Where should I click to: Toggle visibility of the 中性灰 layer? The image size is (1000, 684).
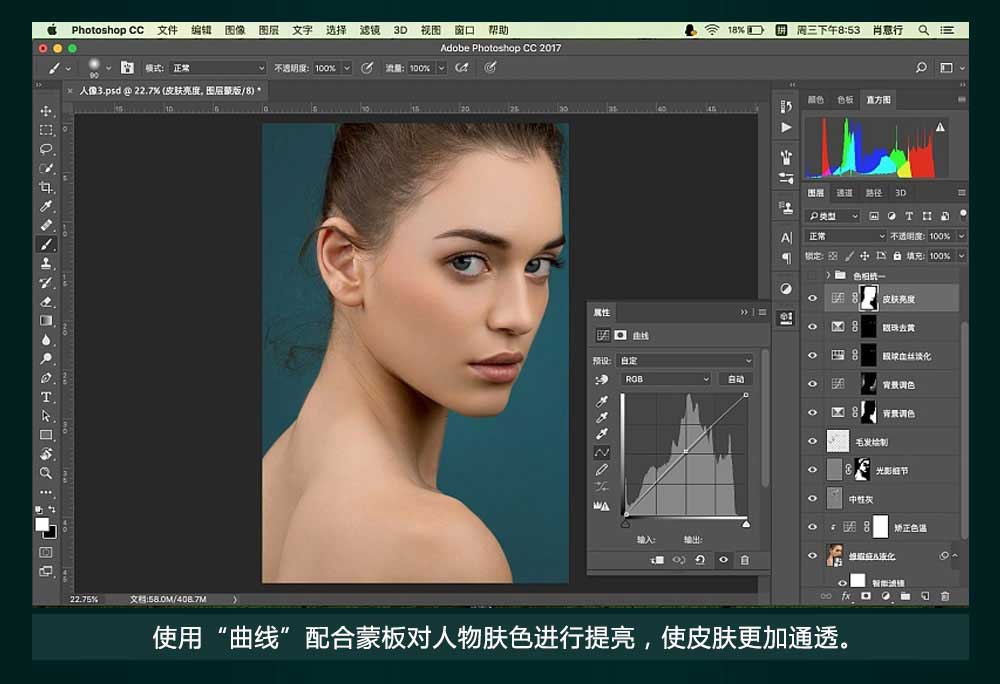pyautogui.click(x=812, y=498)
